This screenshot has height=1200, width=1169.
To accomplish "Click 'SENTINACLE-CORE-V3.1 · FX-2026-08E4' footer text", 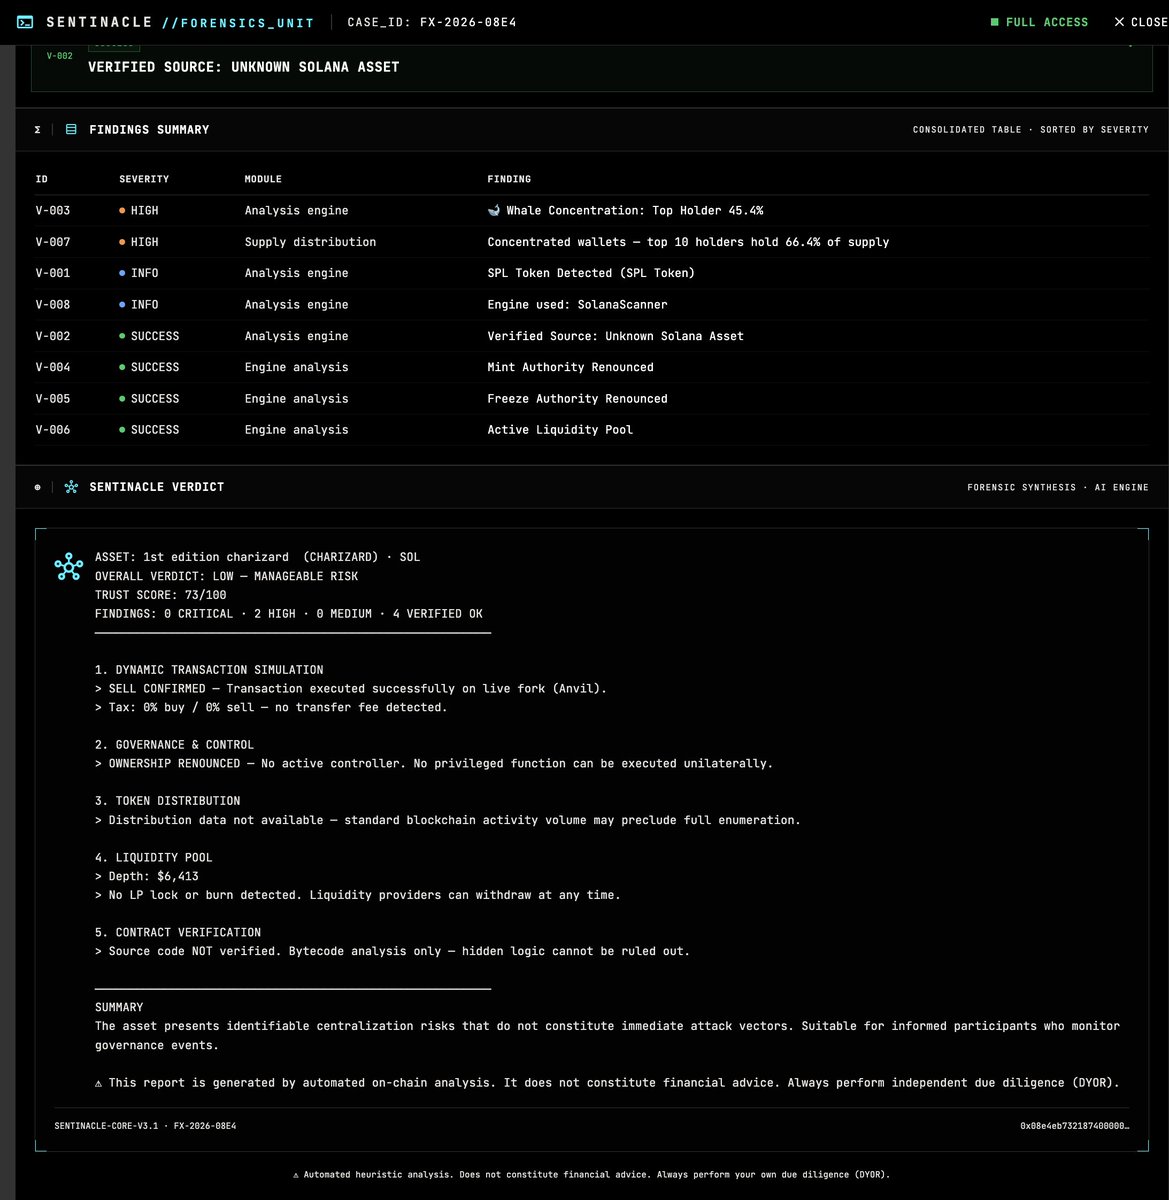I will point(145,1126).
